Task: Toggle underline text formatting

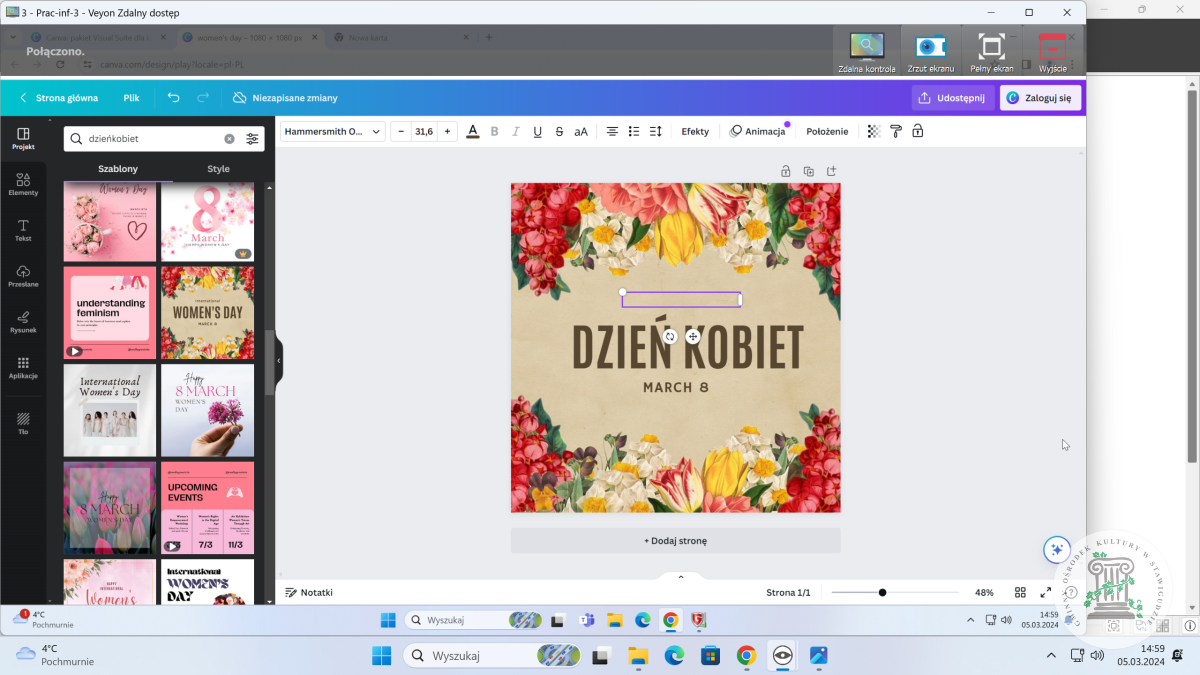Action: tap(537, 131)
